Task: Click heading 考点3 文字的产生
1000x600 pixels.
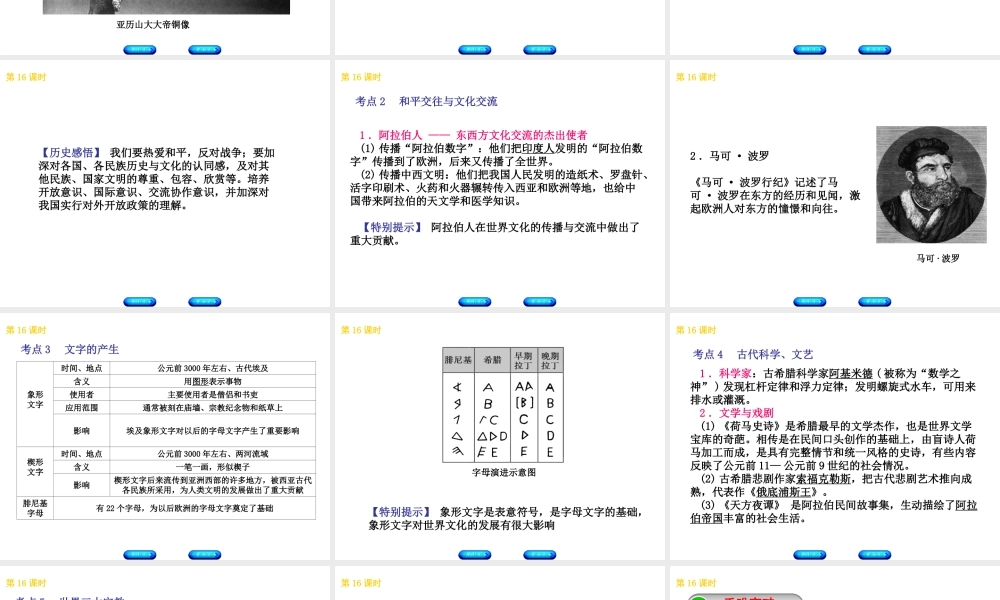Action: 70,349
